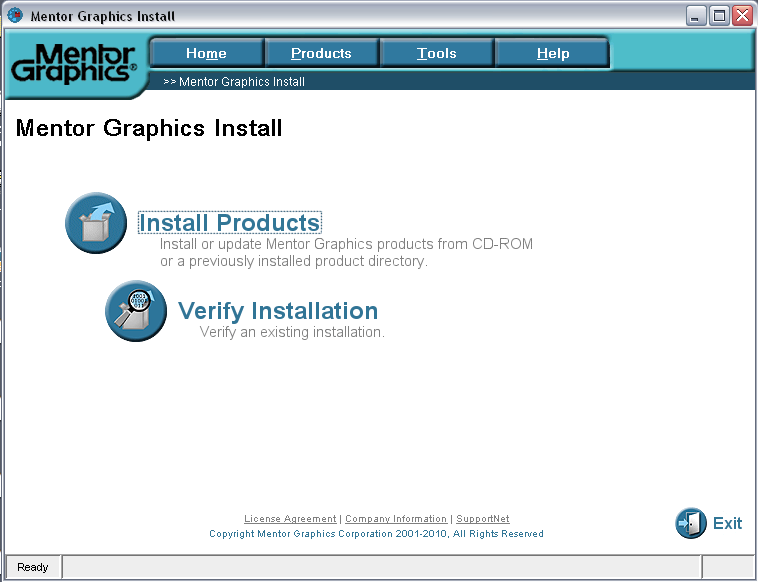Click the Install Products description text
Viewport: 758px width, 582px height.
click(346, 252)
